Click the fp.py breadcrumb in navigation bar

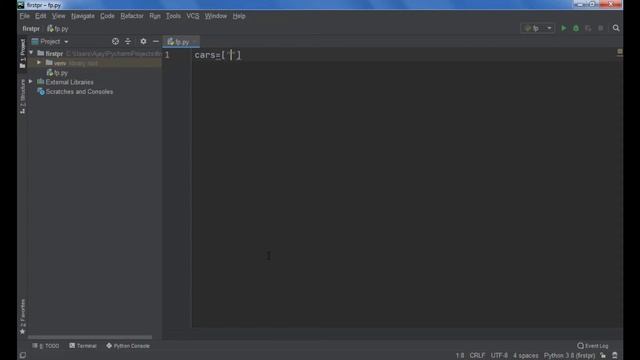click(58, 29)
